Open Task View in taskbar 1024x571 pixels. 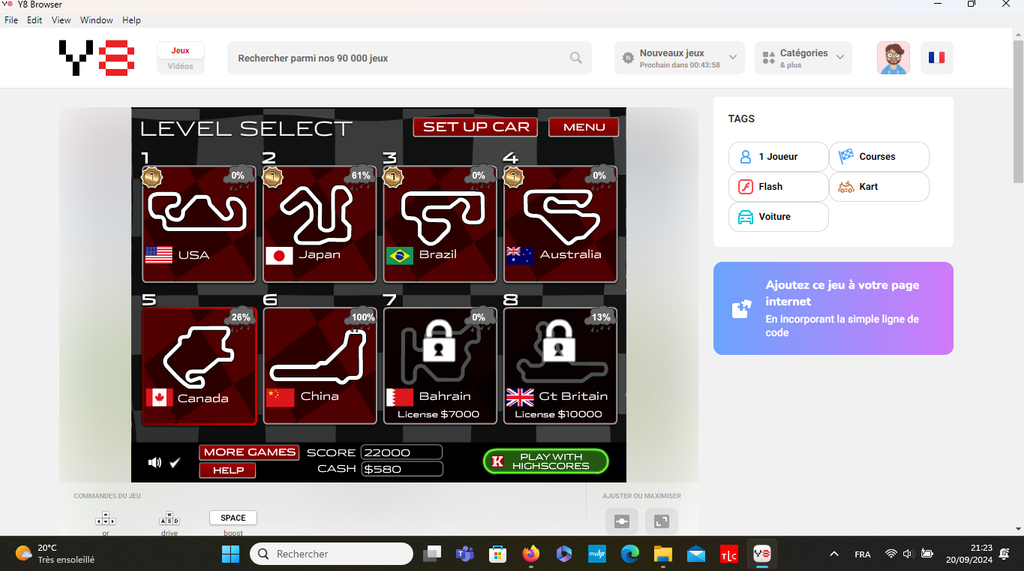coord(432,554)
